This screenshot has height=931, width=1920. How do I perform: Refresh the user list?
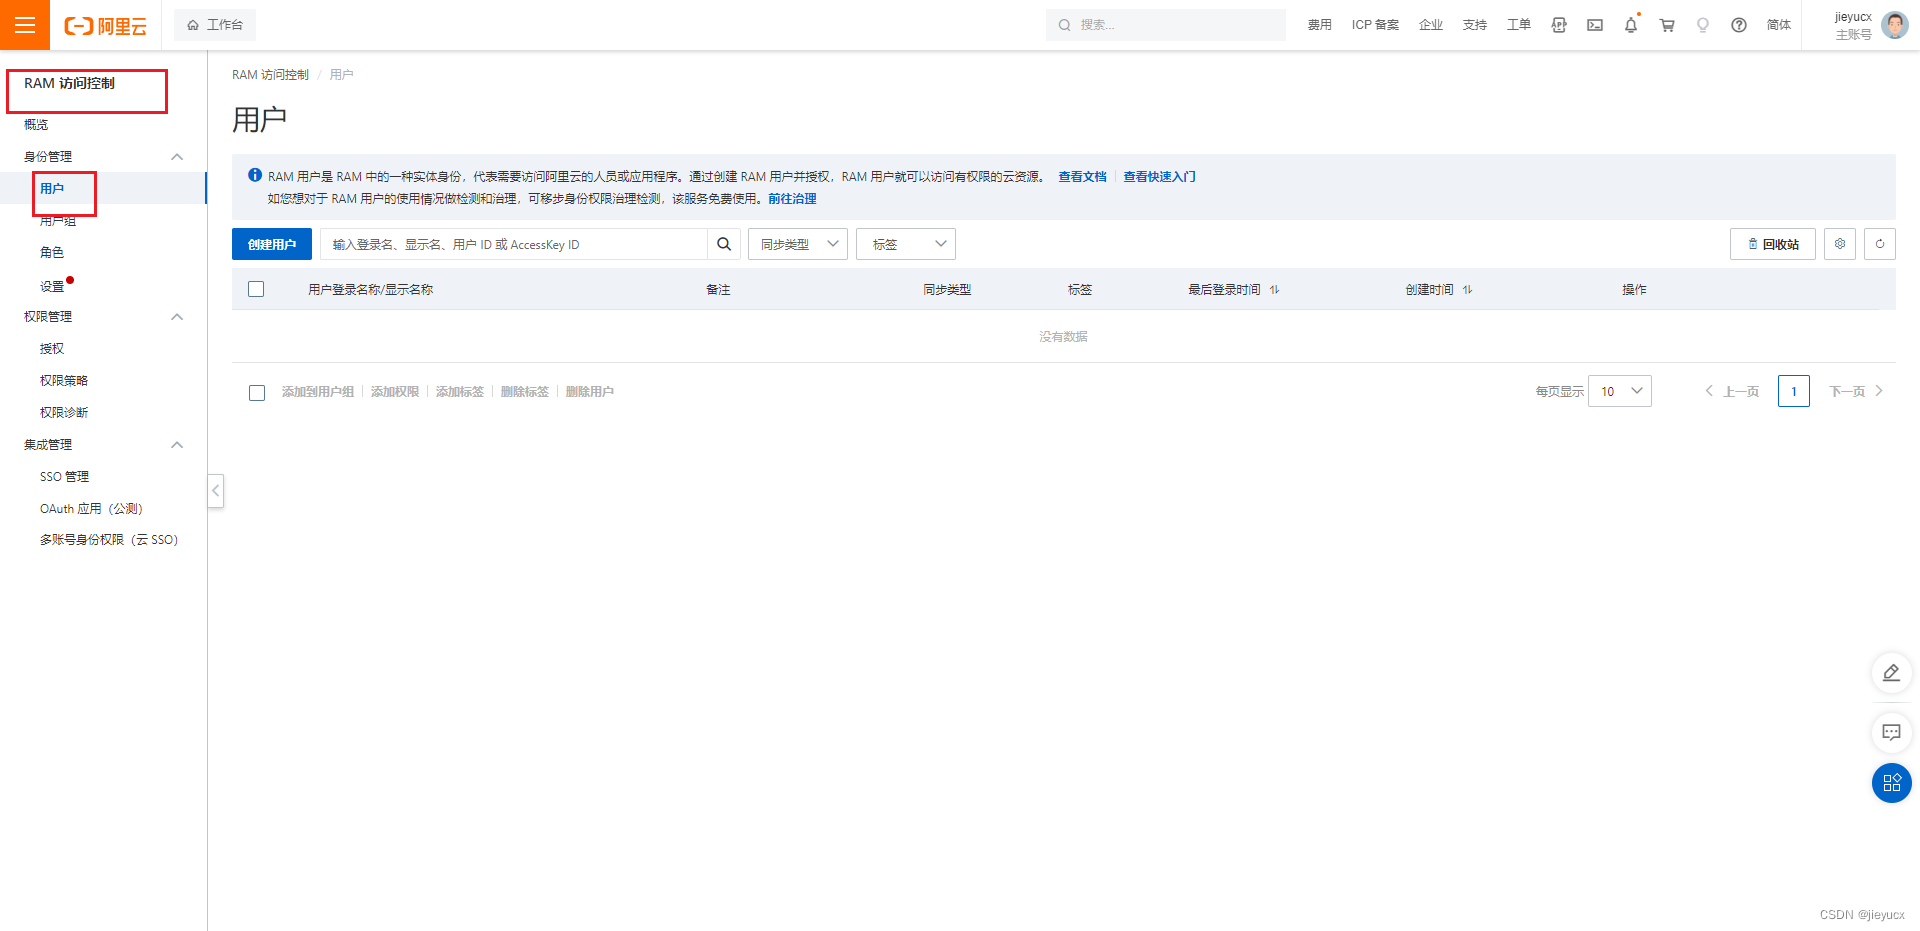point(1880,244)
